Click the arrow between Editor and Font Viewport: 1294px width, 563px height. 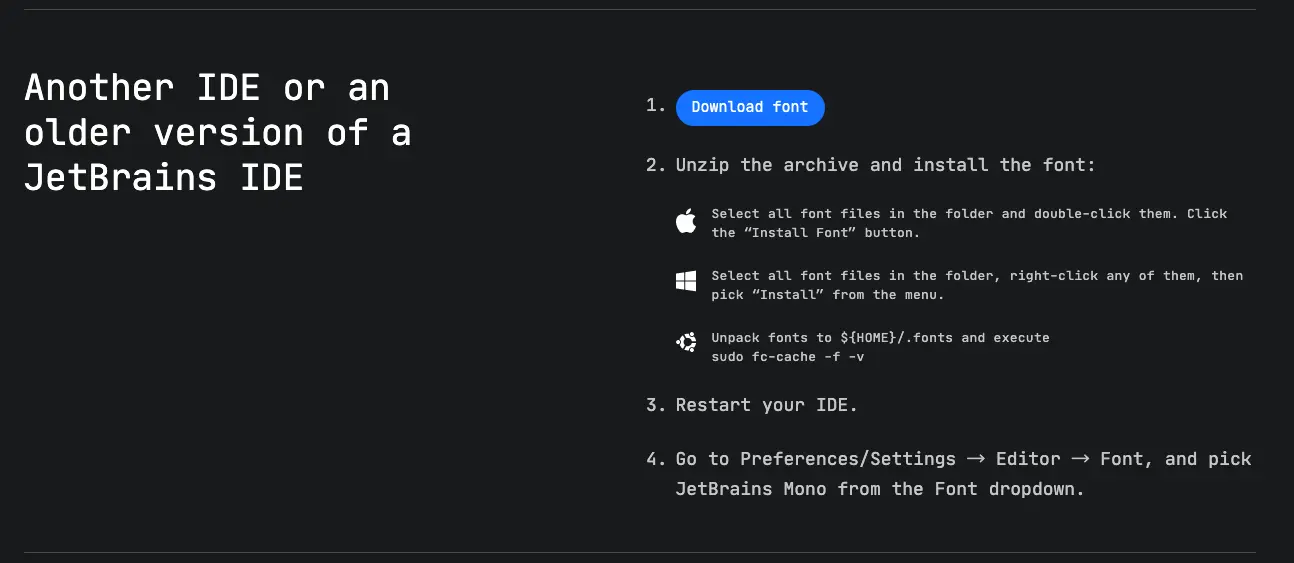pos(1080,459)
